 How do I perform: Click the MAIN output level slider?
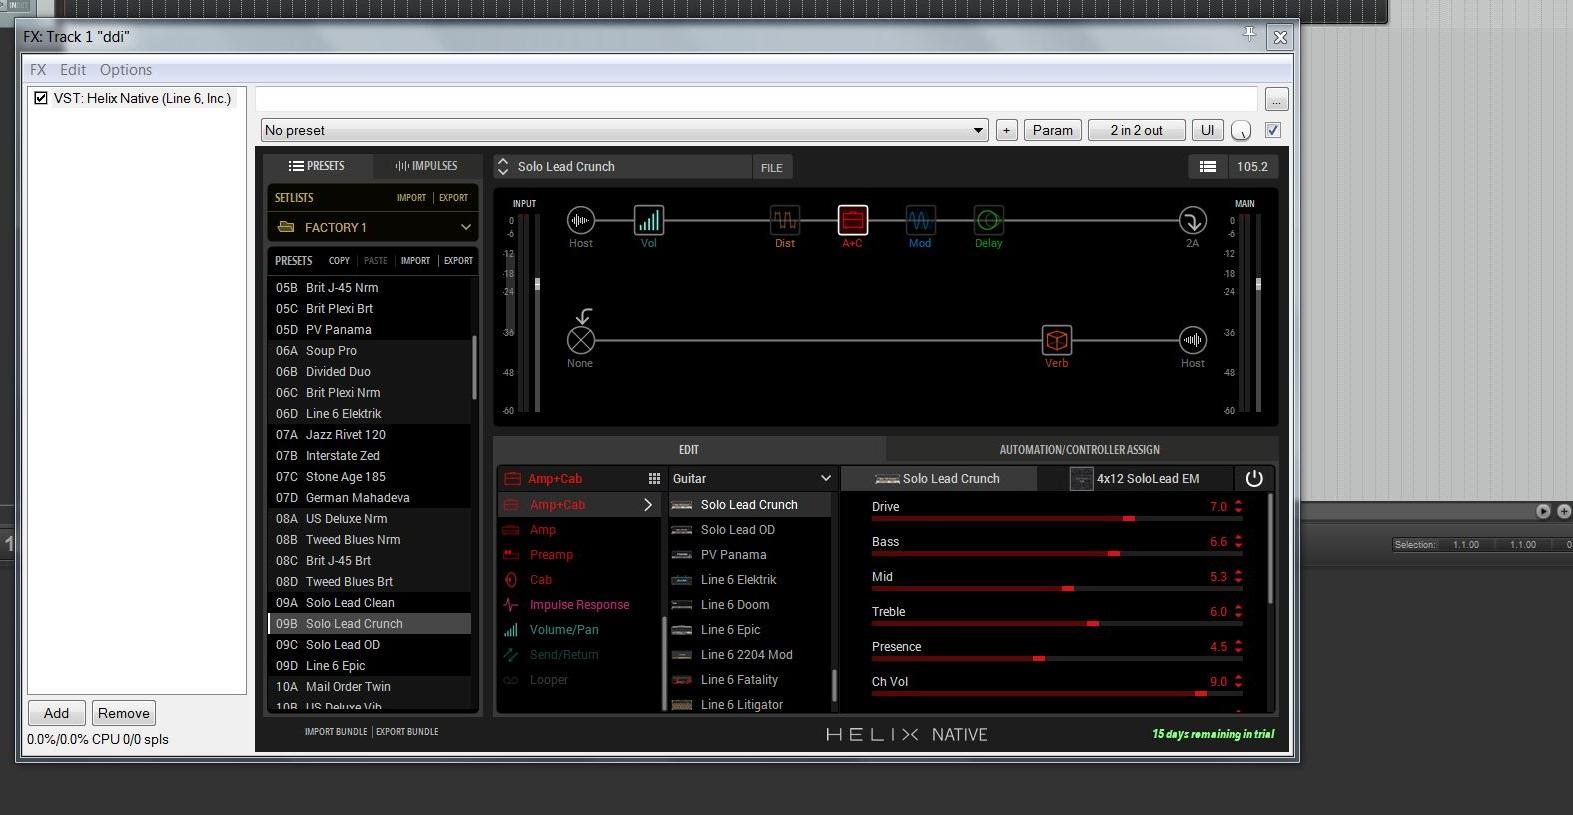click(x=1258, y=285)
